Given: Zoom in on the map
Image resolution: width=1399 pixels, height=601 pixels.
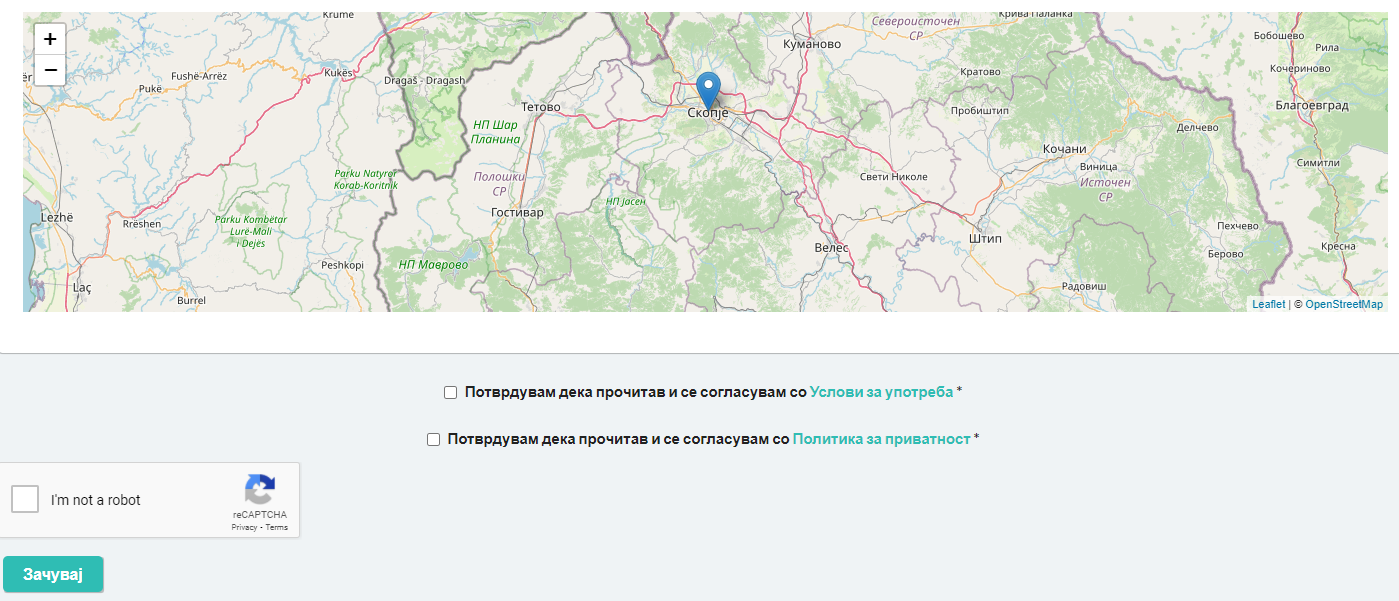Looking at the screenshot, I should point(50,40).
